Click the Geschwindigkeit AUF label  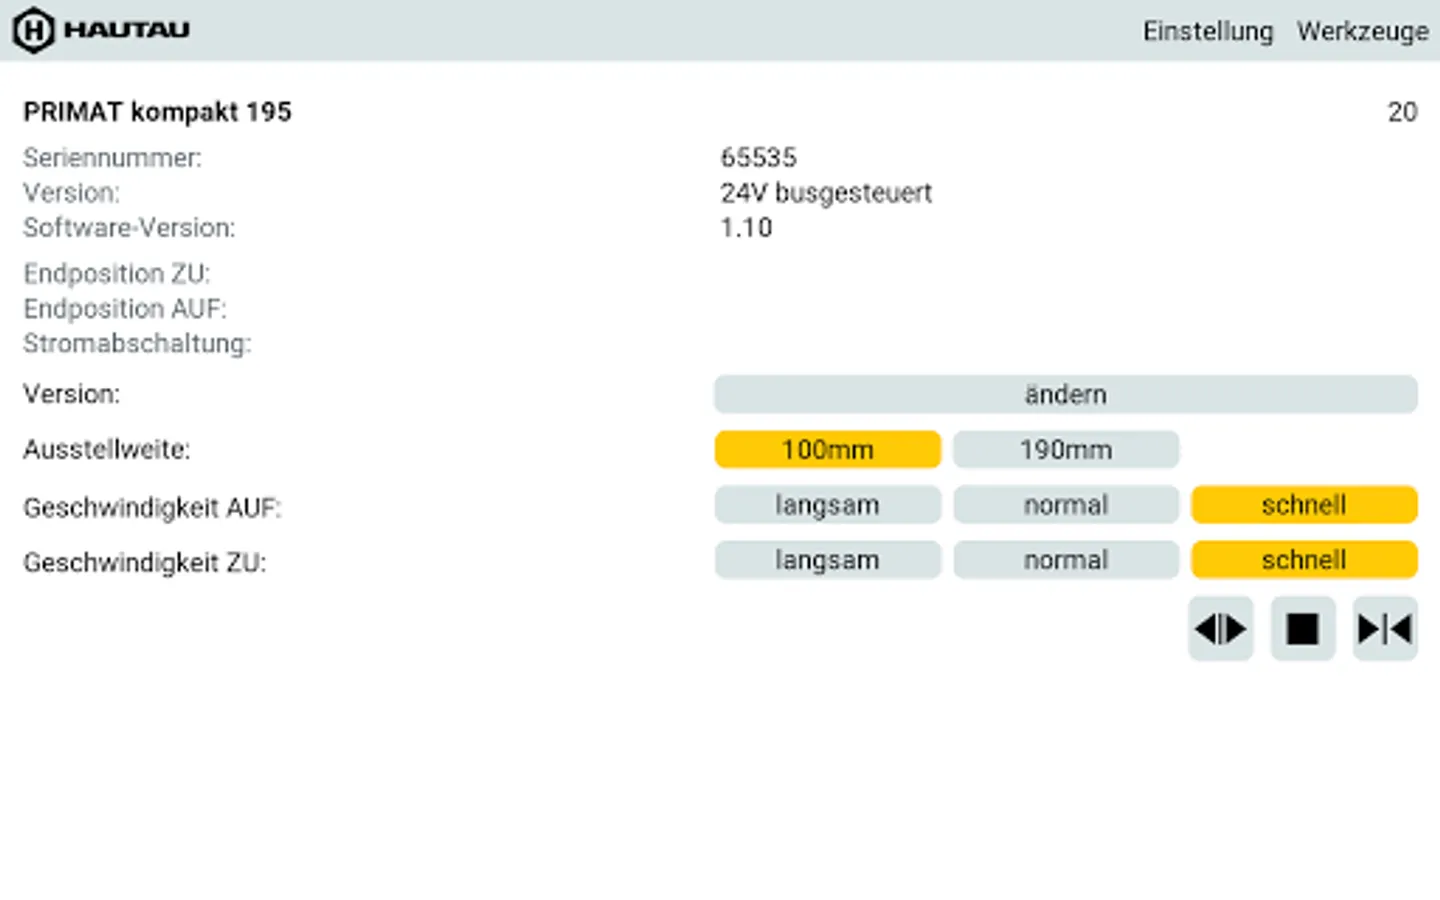point(152,508)
